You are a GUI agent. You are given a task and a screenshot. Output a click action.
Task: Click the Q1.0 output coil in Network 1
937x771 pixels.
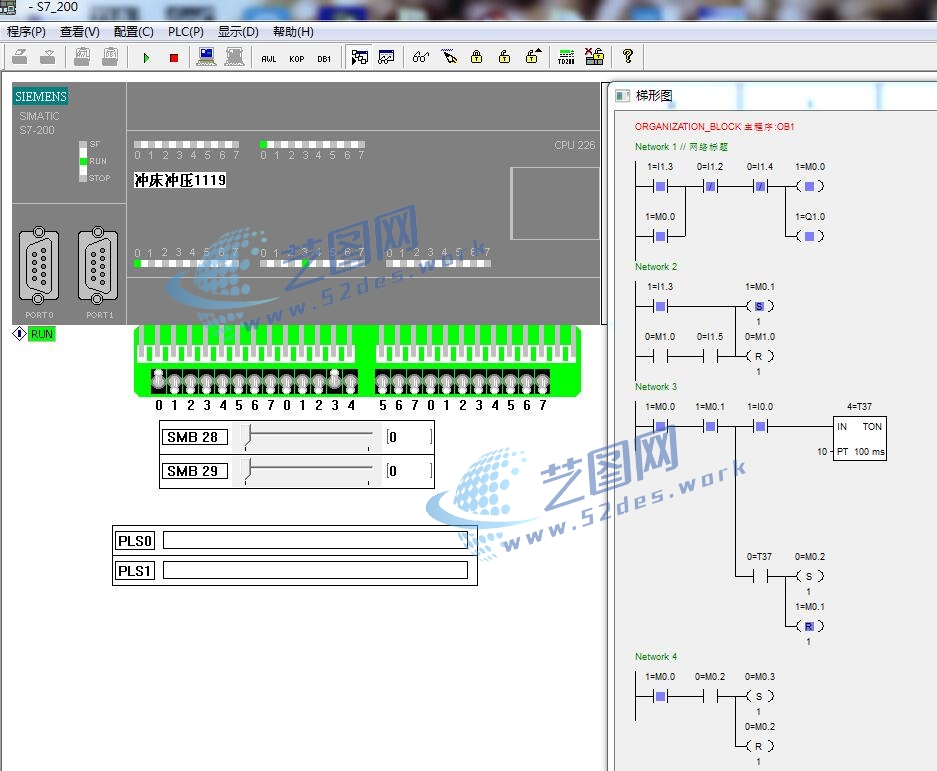tap(810, 236)
